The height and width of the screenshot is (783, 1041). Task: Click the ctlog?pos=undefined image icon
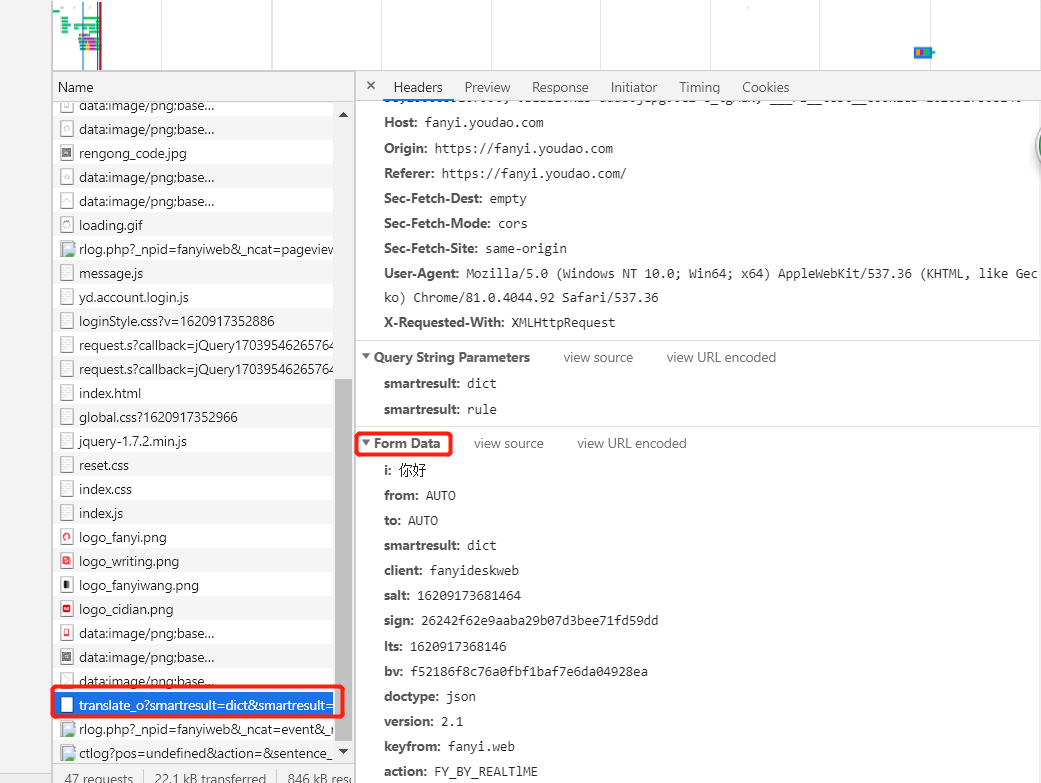pos(68,753)
